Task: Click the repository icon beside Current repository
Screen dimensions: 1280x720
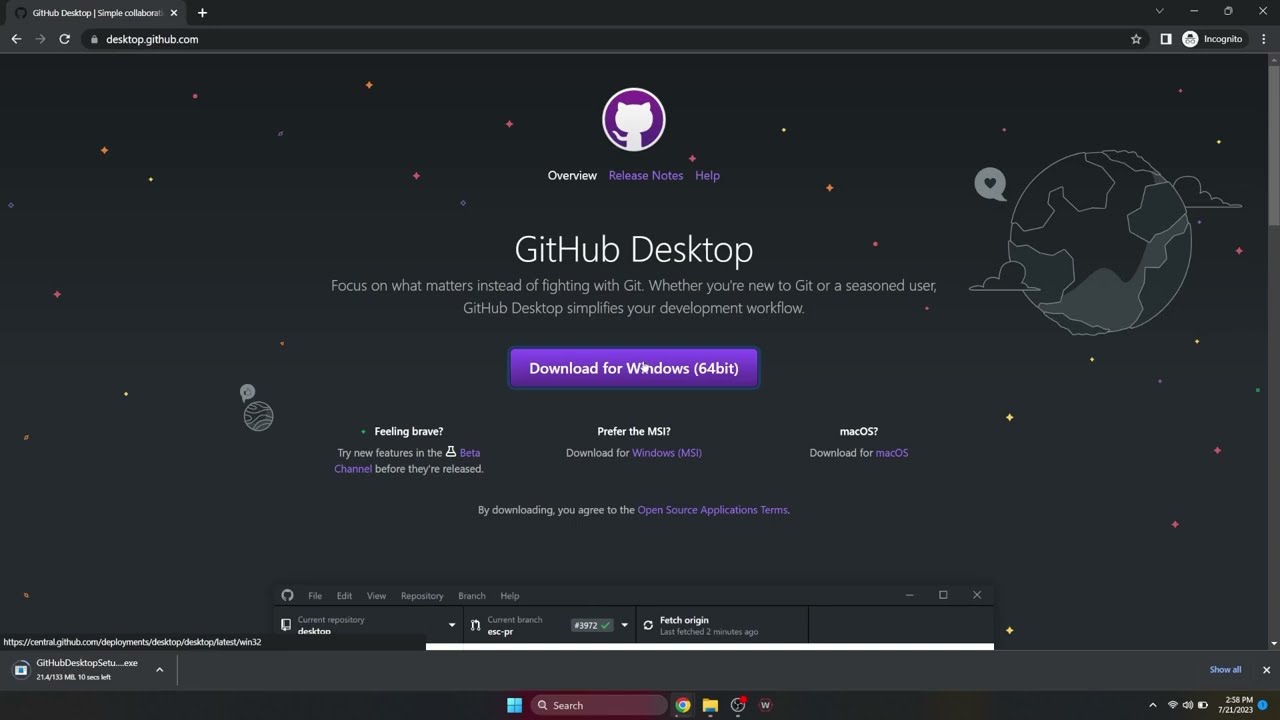Action: [286, 625]
